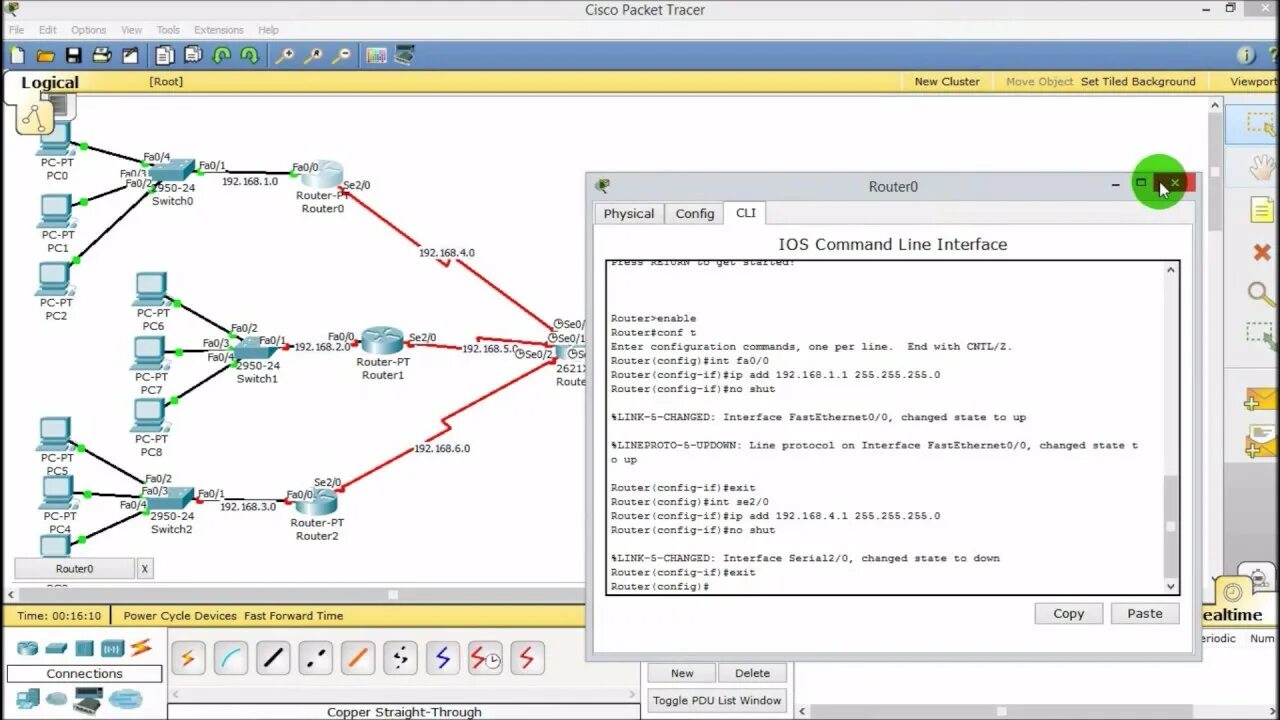Zoom out with the minus magnifier
The height and width of the screenshot is (720, 1280).
coord(341,56)
